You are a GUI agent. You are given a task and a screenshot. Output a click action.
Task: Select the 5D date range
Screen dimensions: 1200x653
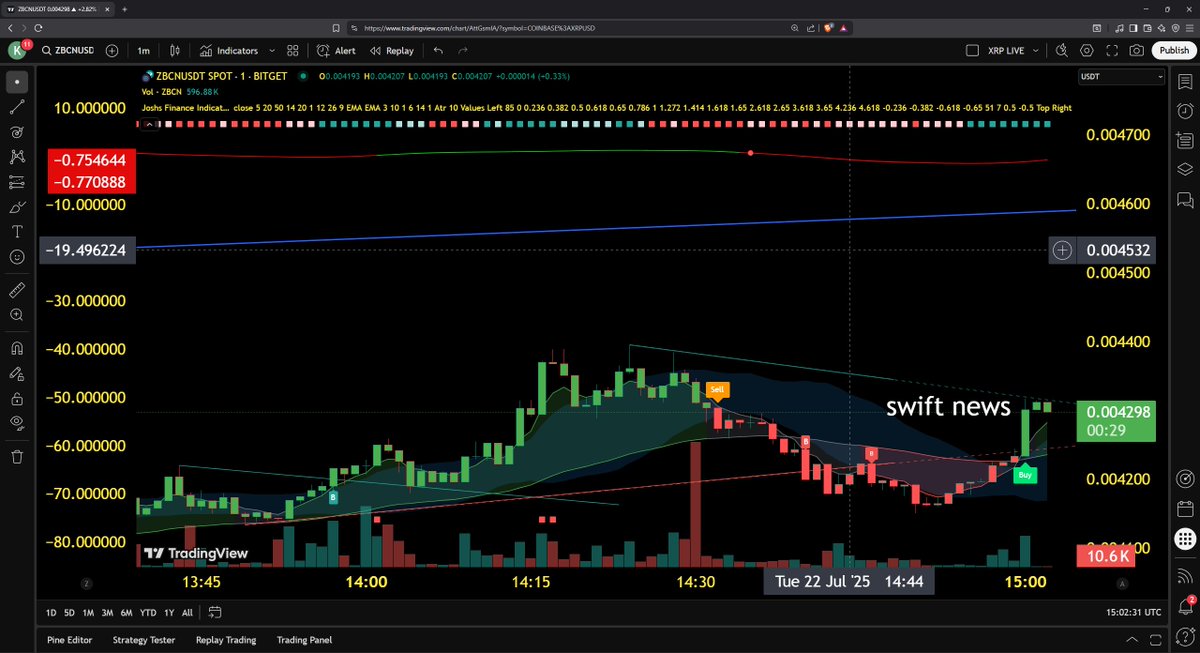[x=70, y=612]
